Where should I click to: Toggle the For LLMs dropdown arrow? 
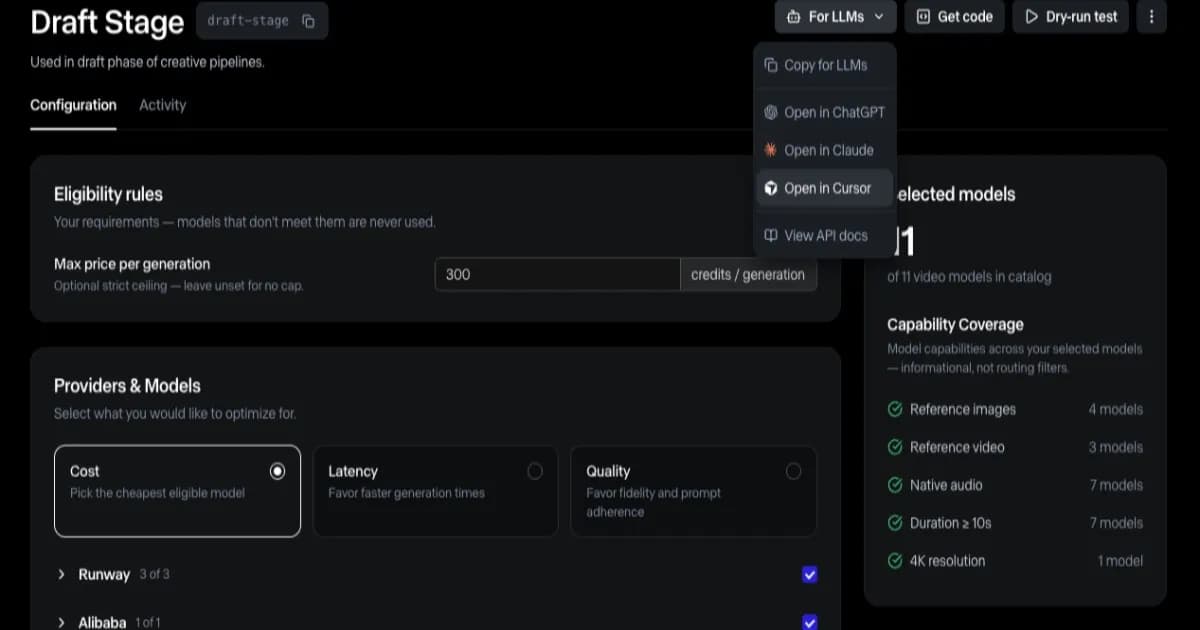[878, 17]
